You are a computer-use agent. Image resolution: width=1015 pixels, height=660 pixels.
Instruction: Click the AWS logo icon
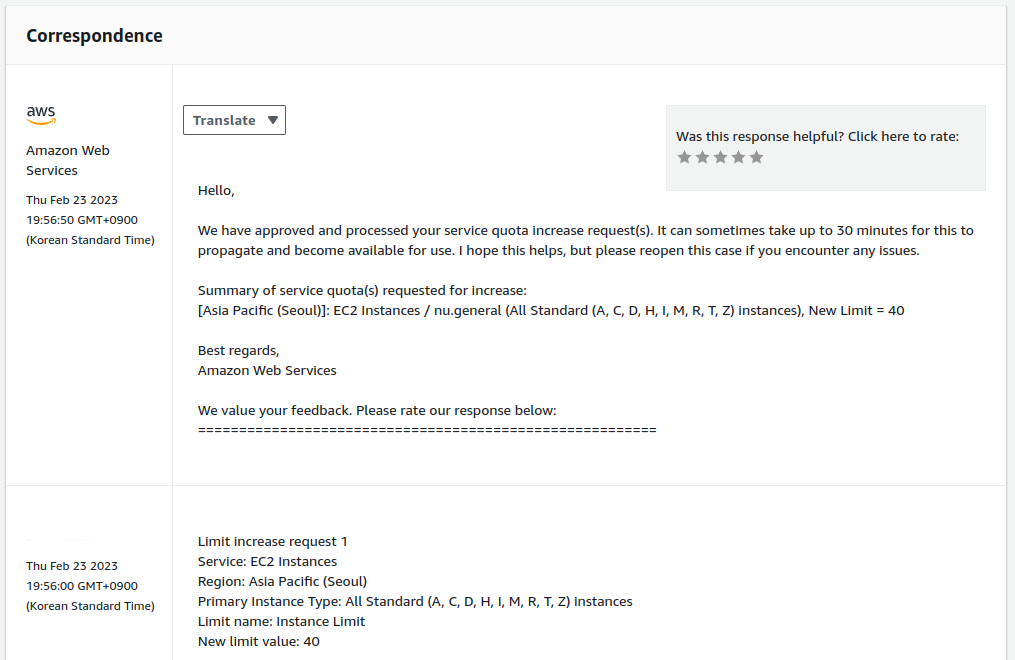41,115
